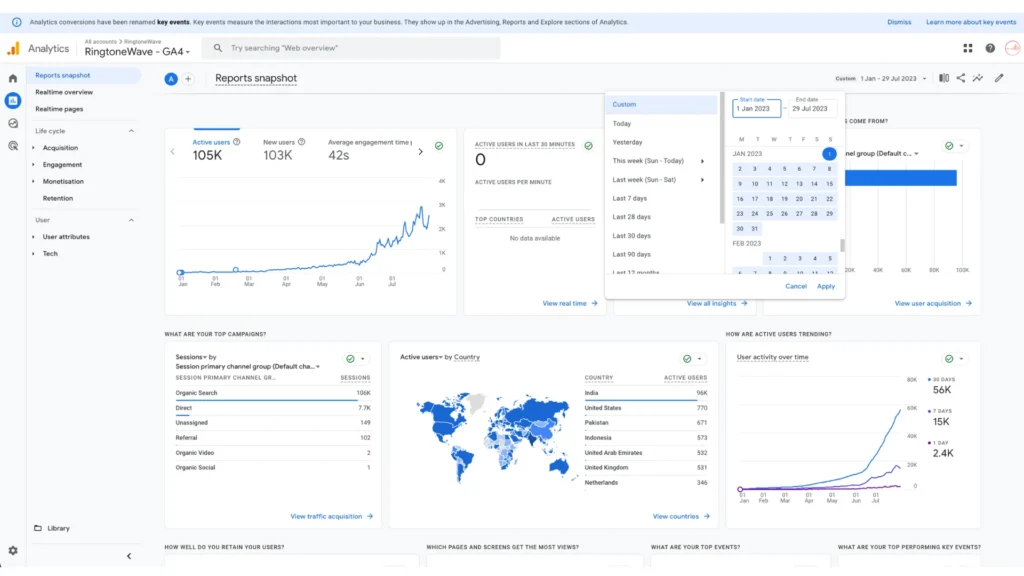The image size is (1024, 576).
Task: Go to previous metrics with left chevron
Action: tap(172, 152)
